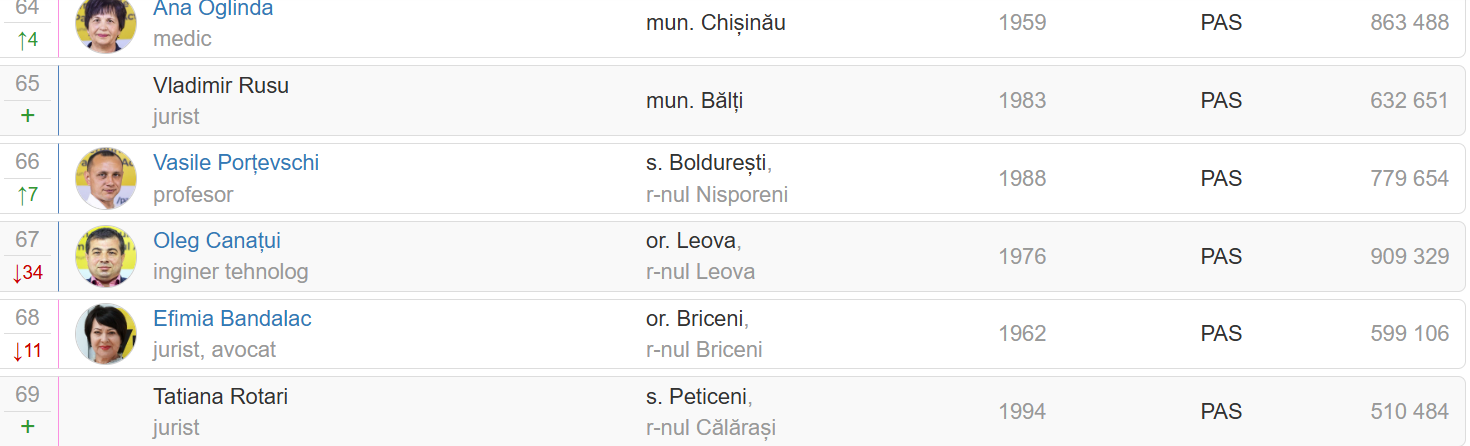
Task: Click the s. Boldurești locality text
Action: (x=706, y=163)
